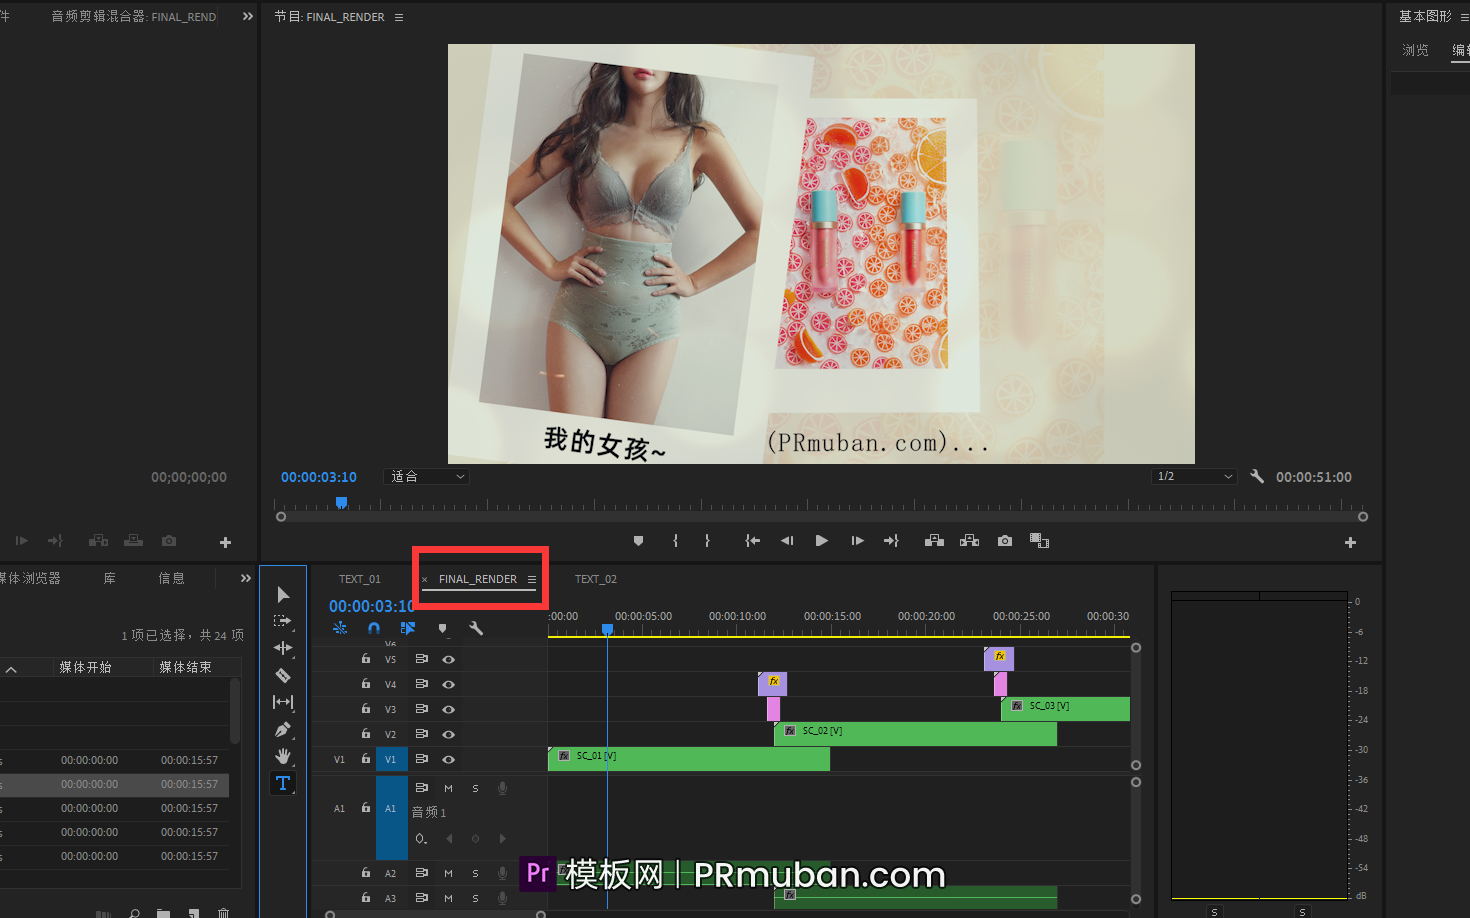
Task: Open the 浏览 tab in Essential Graphics
Action: coord(1415,50)
